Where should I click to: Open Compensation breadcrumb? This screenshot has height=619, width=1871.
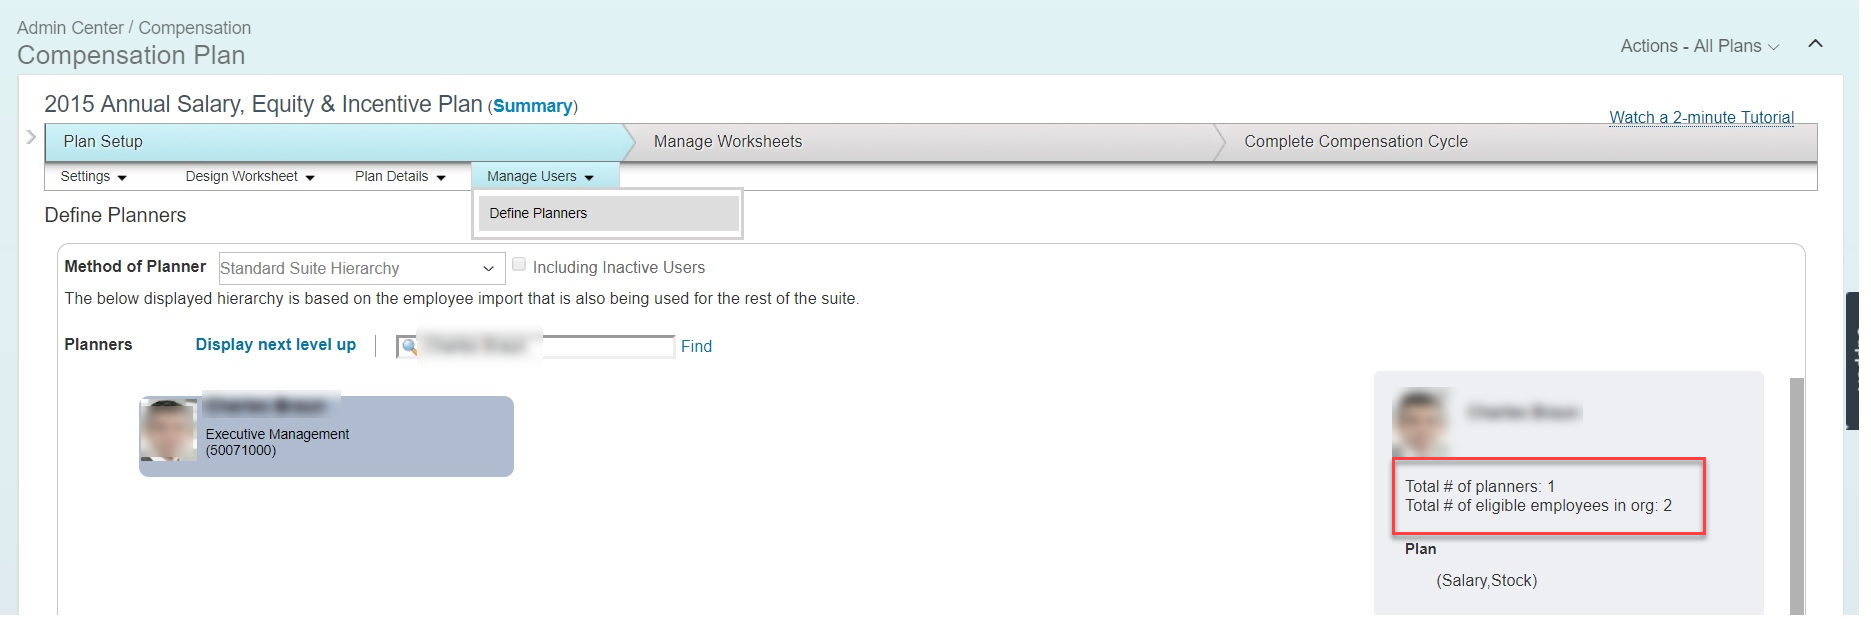click(194, 28)
